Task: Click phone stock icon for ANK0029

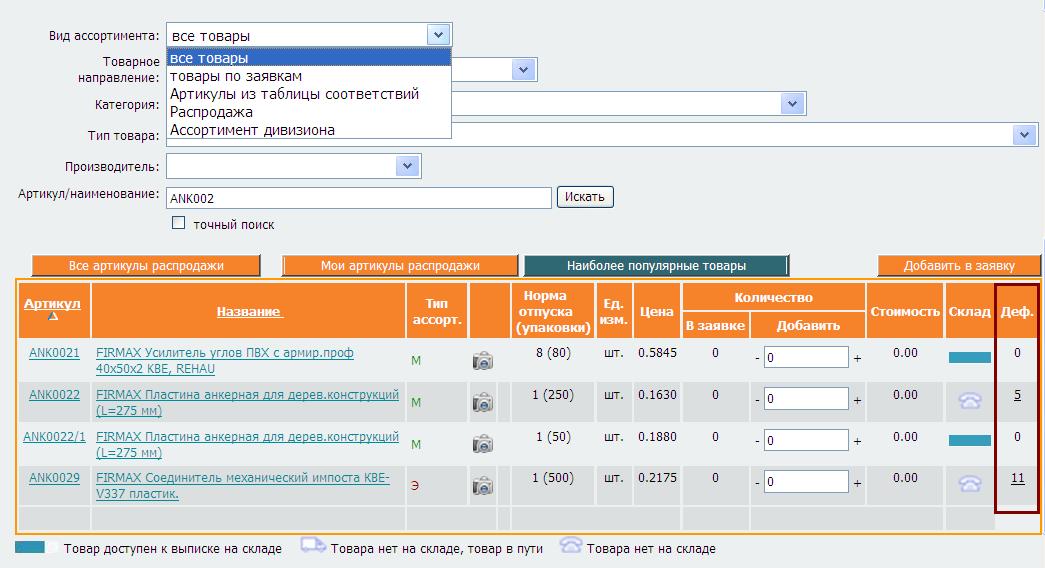Action: (969, 484)
